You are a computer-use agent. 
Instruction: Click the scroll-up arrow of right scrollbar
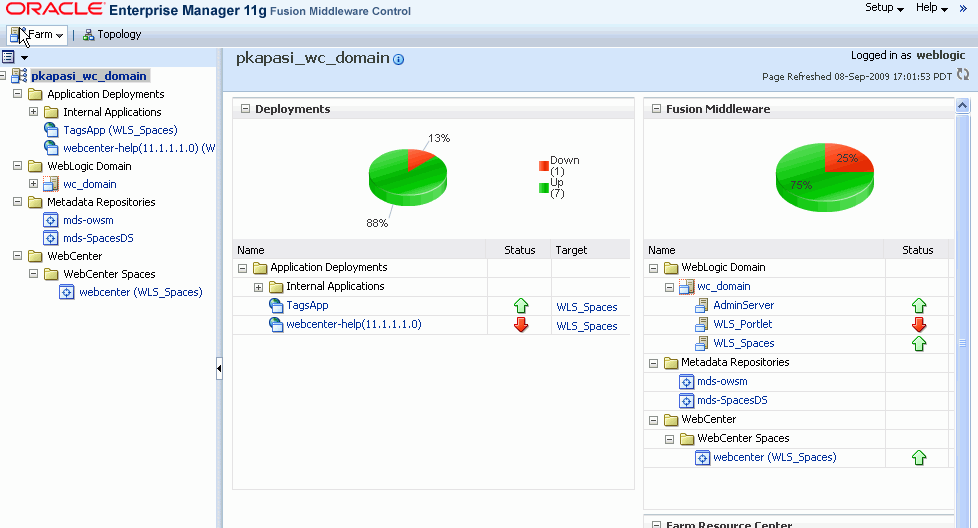(x=962, y=105)
